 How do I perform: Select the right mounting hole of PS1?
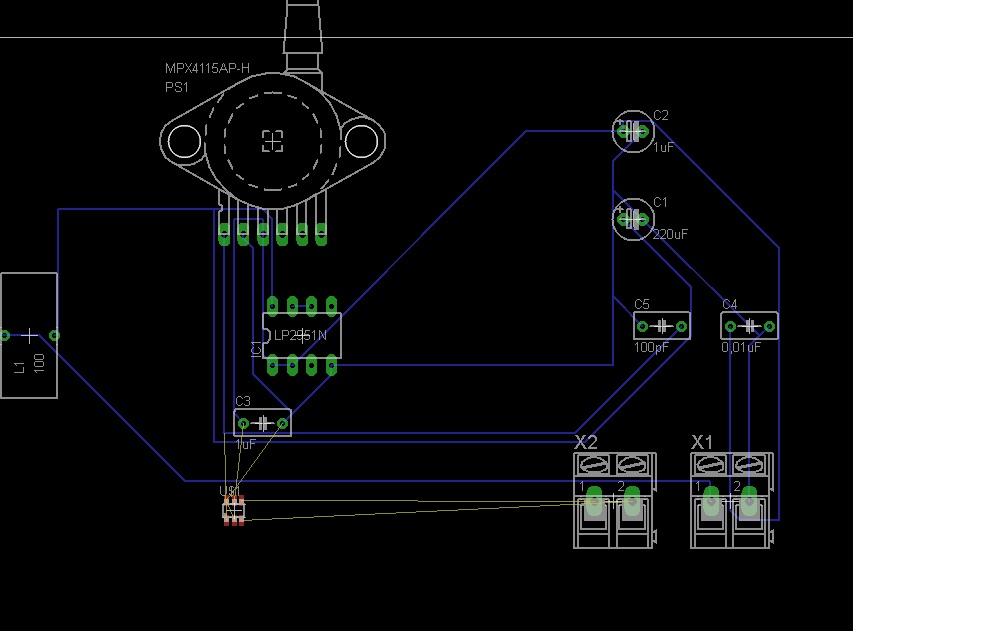(x=361, y=141)
